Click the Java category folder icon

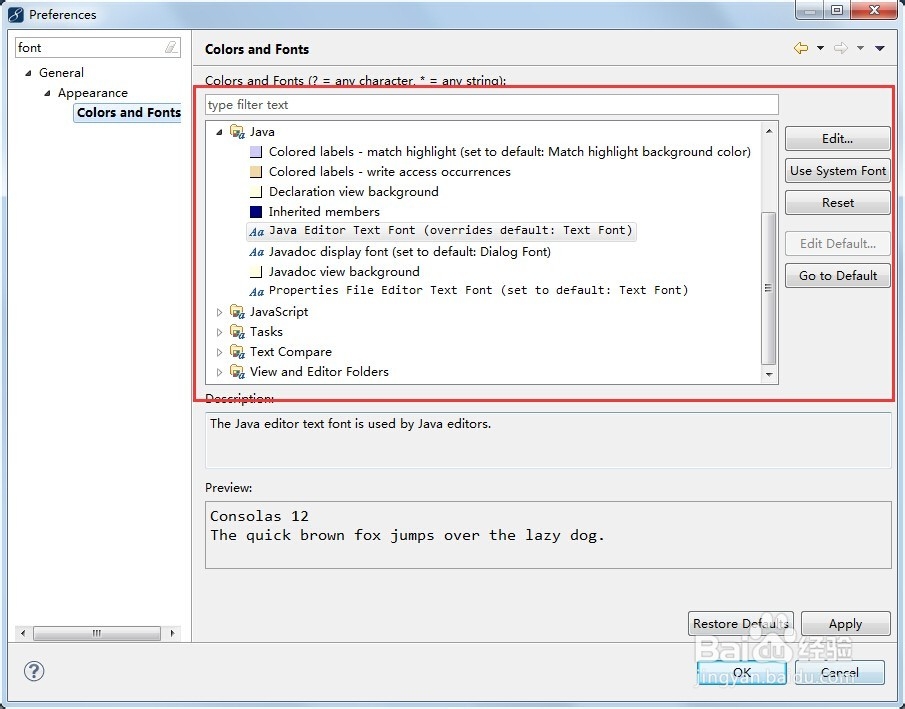tap(237, 131)
